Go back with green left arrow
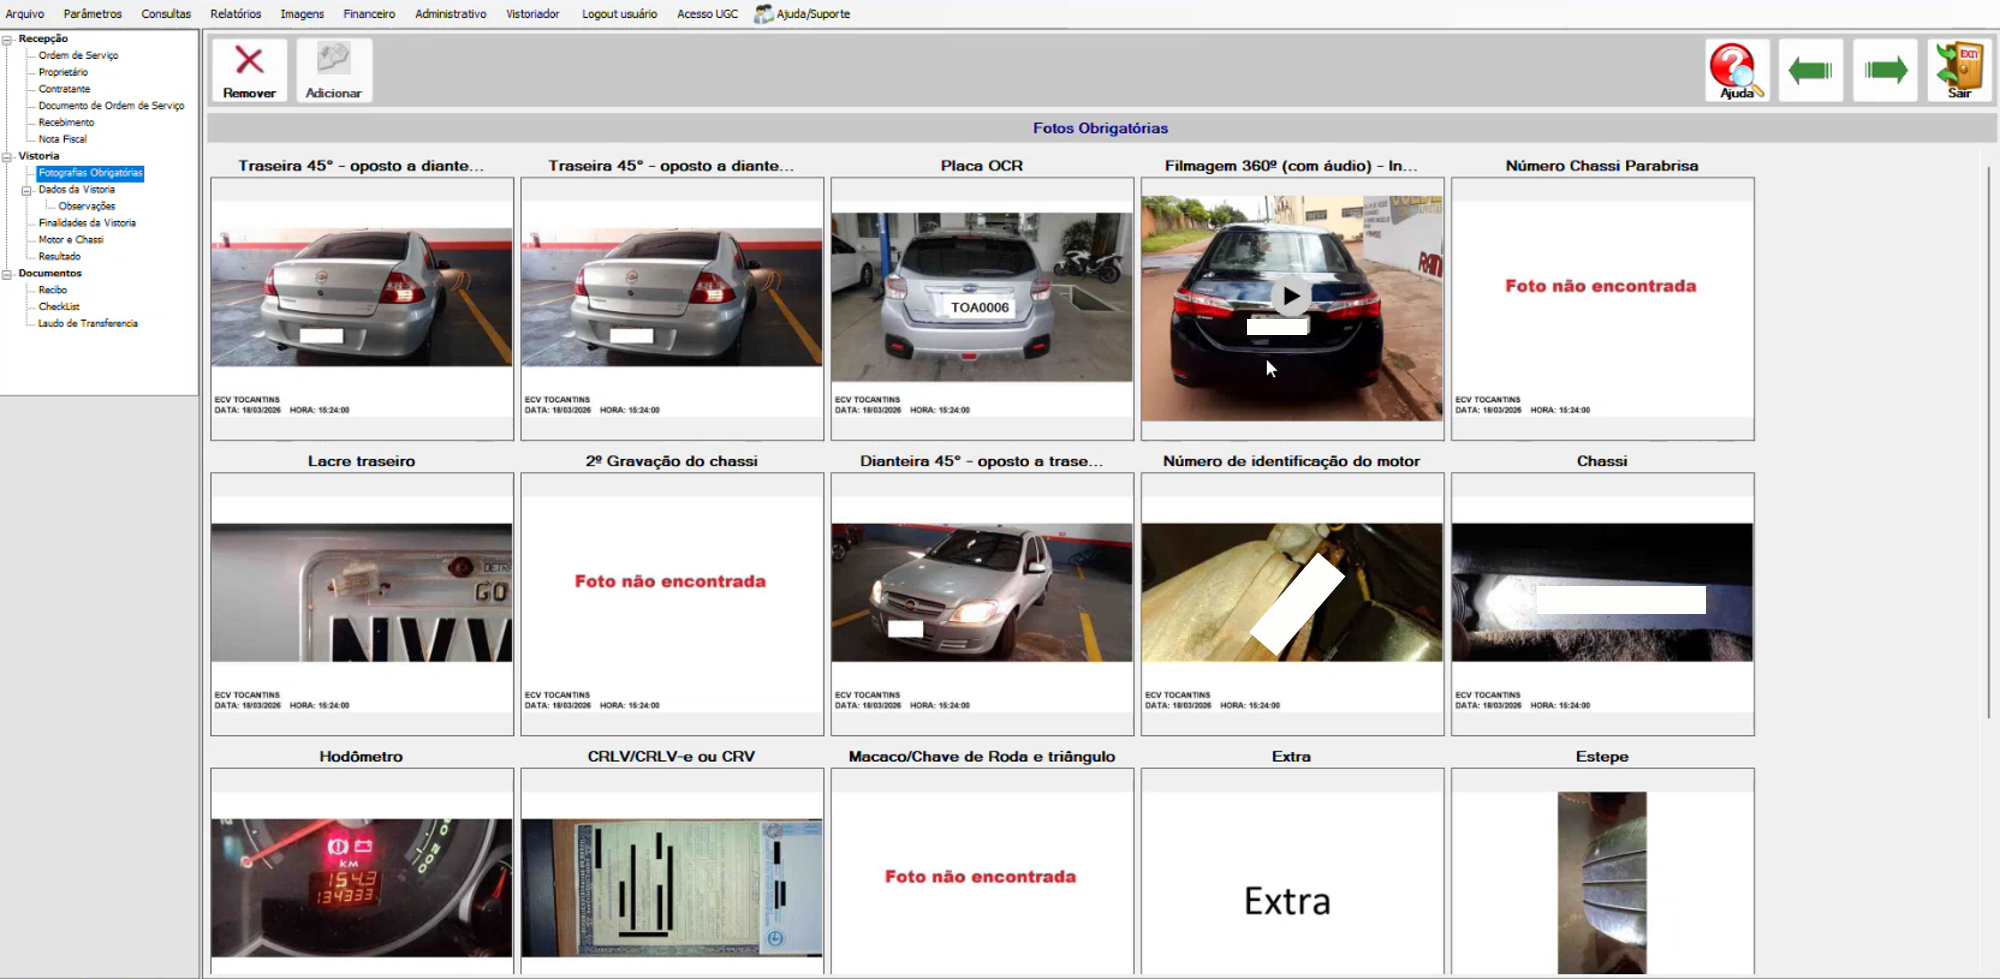The height and width of the screenshot is (979, 2000). 1810,70
